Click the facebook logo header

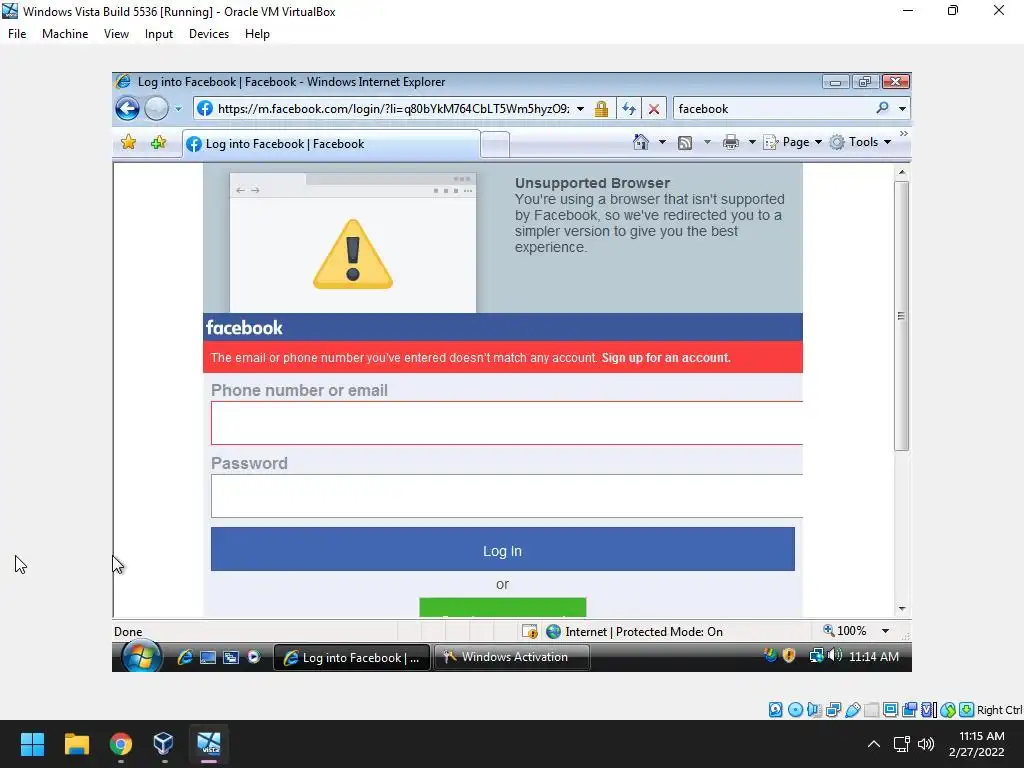click(244, 328)
